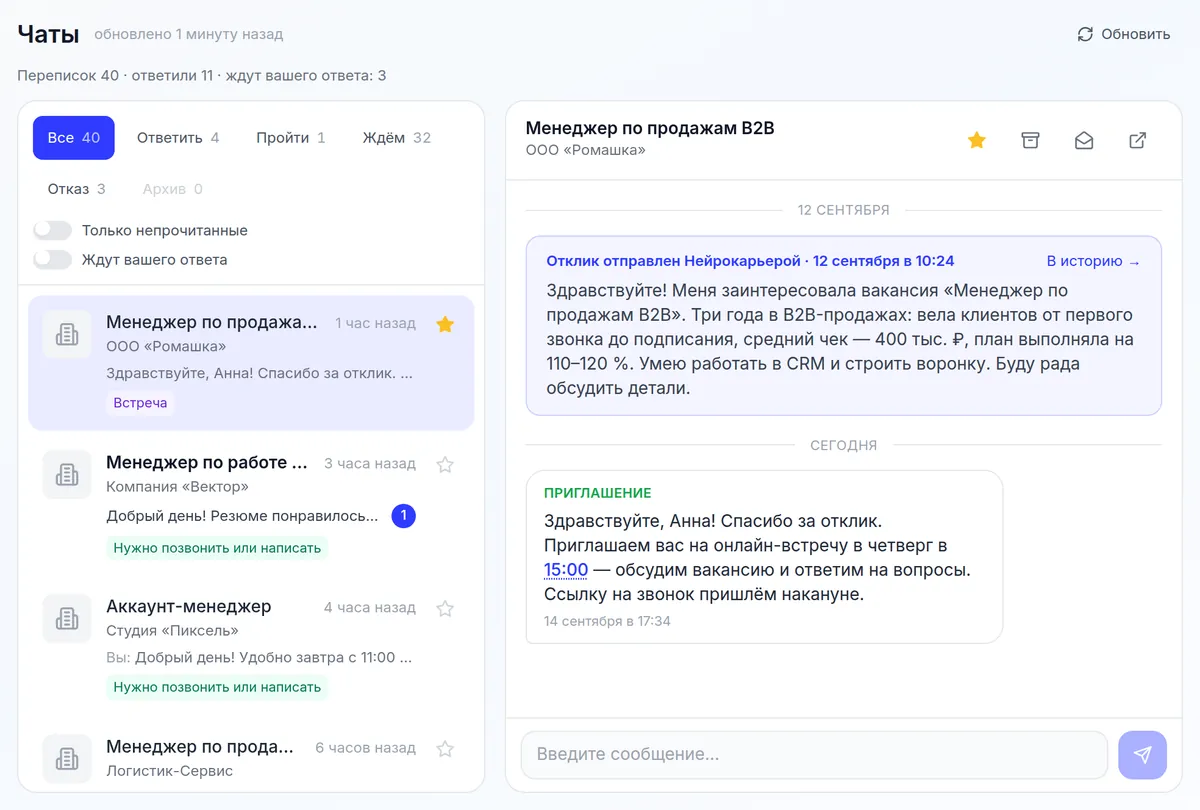Click the Переписок 40 summary line
Screen dimensions: 1200x810
[x=202, y=75]
